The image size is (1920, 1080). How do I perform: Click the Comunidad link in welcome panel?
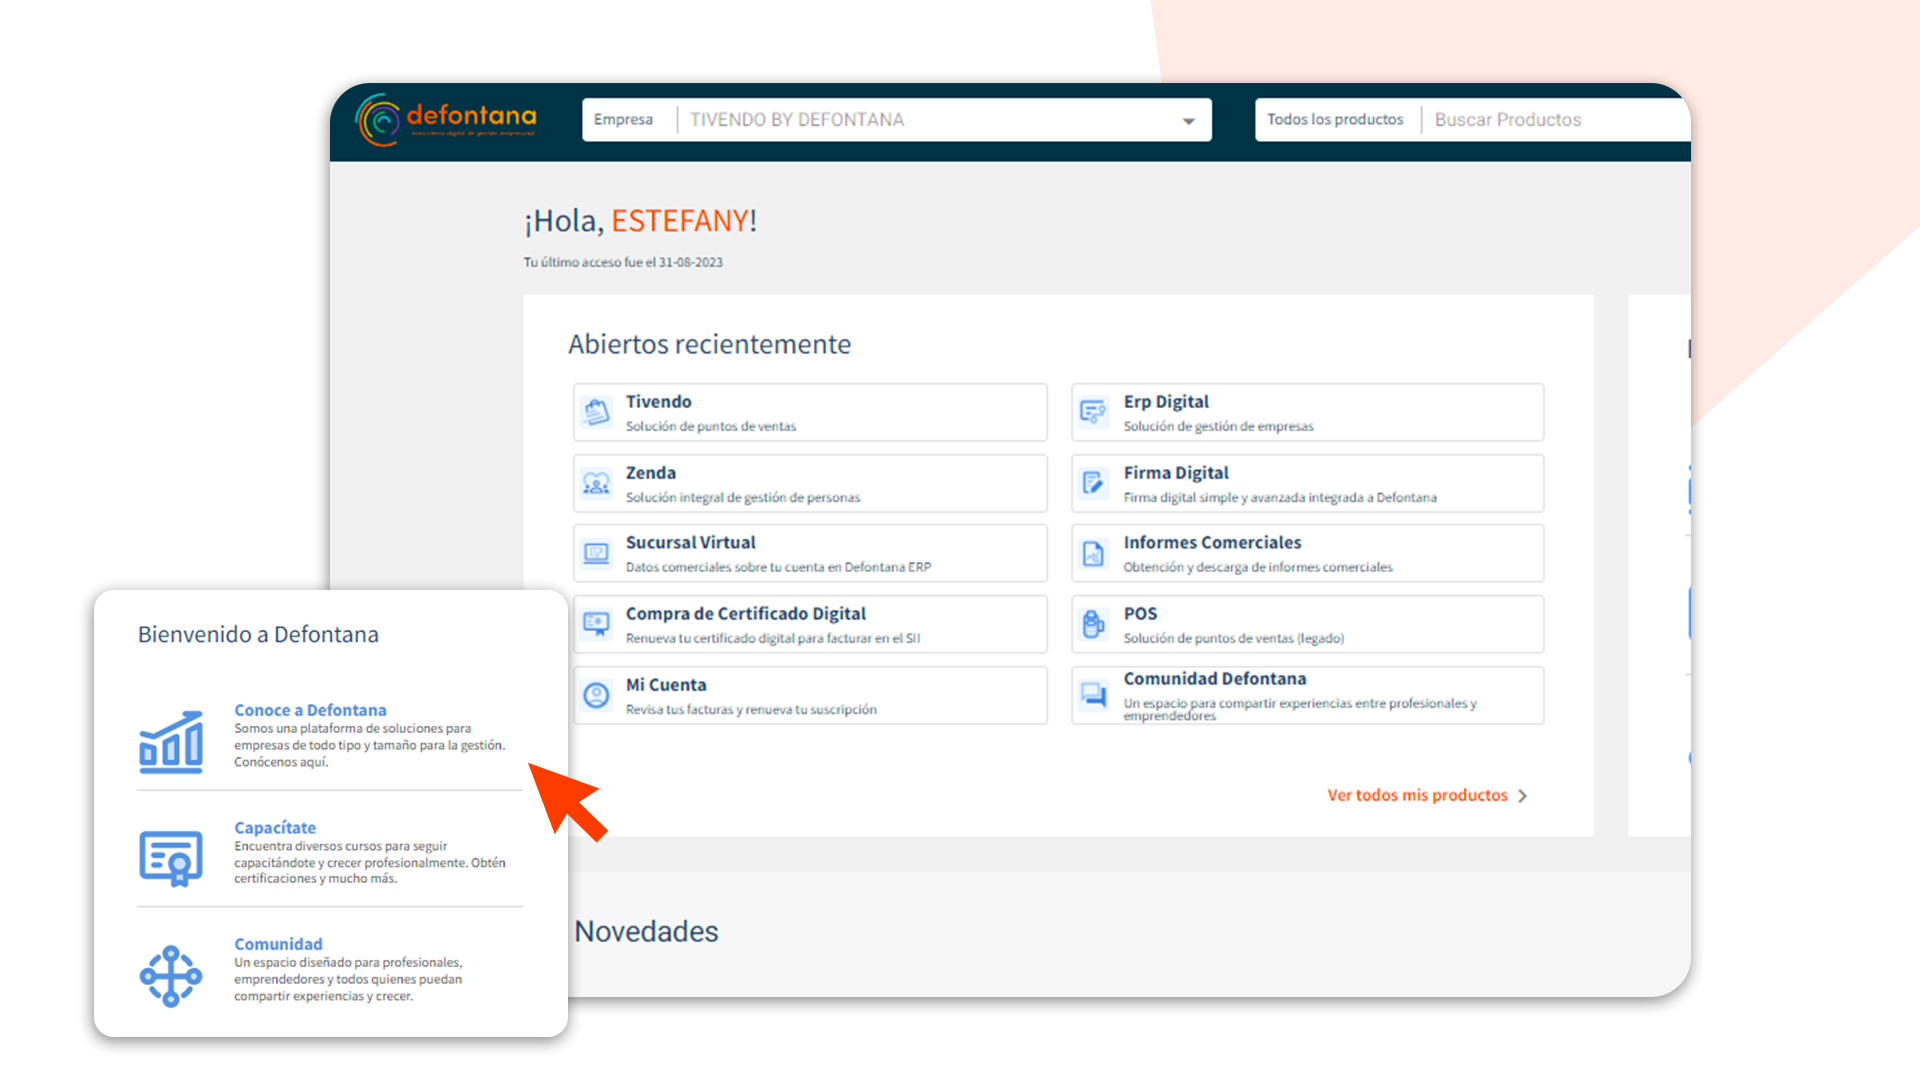278,943
